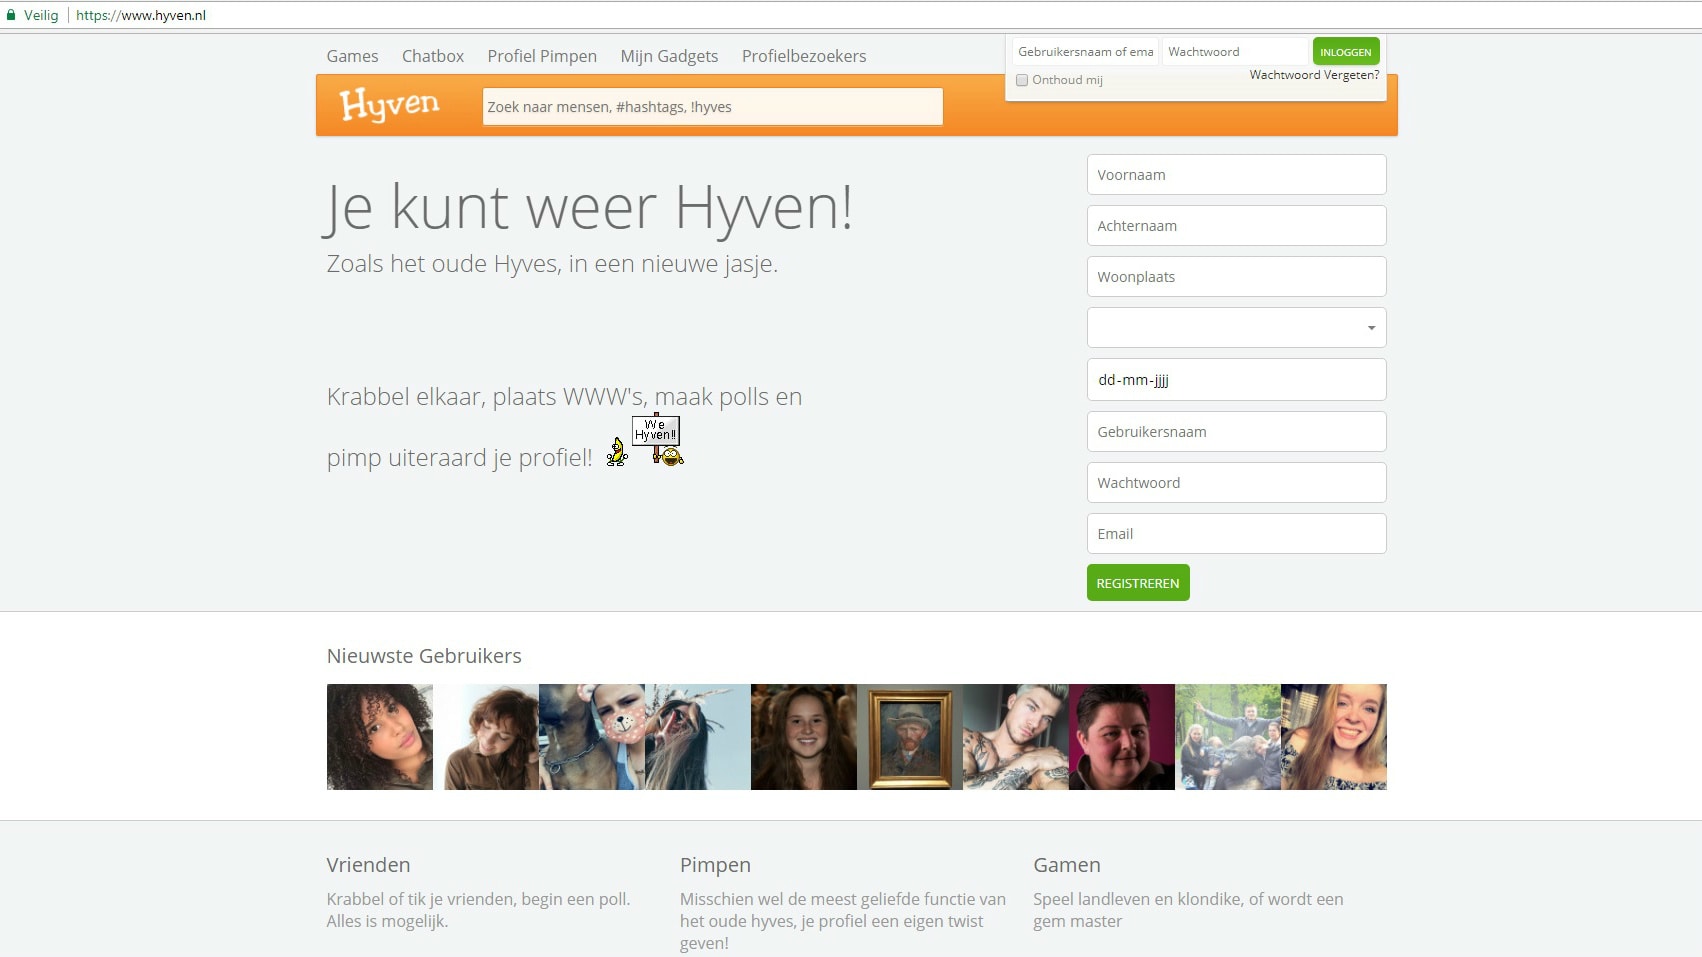Click the secure padlock icon in the address bar
1702x957 pixels.
[11, 15]
